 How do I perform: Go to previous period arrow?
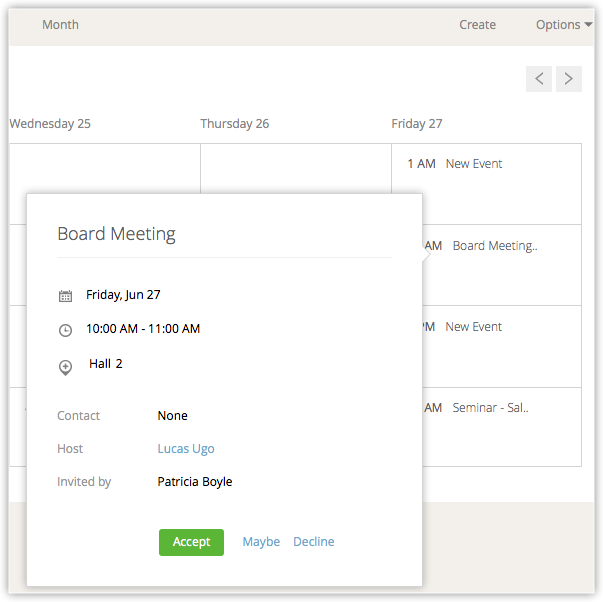(x=539, y=79)
